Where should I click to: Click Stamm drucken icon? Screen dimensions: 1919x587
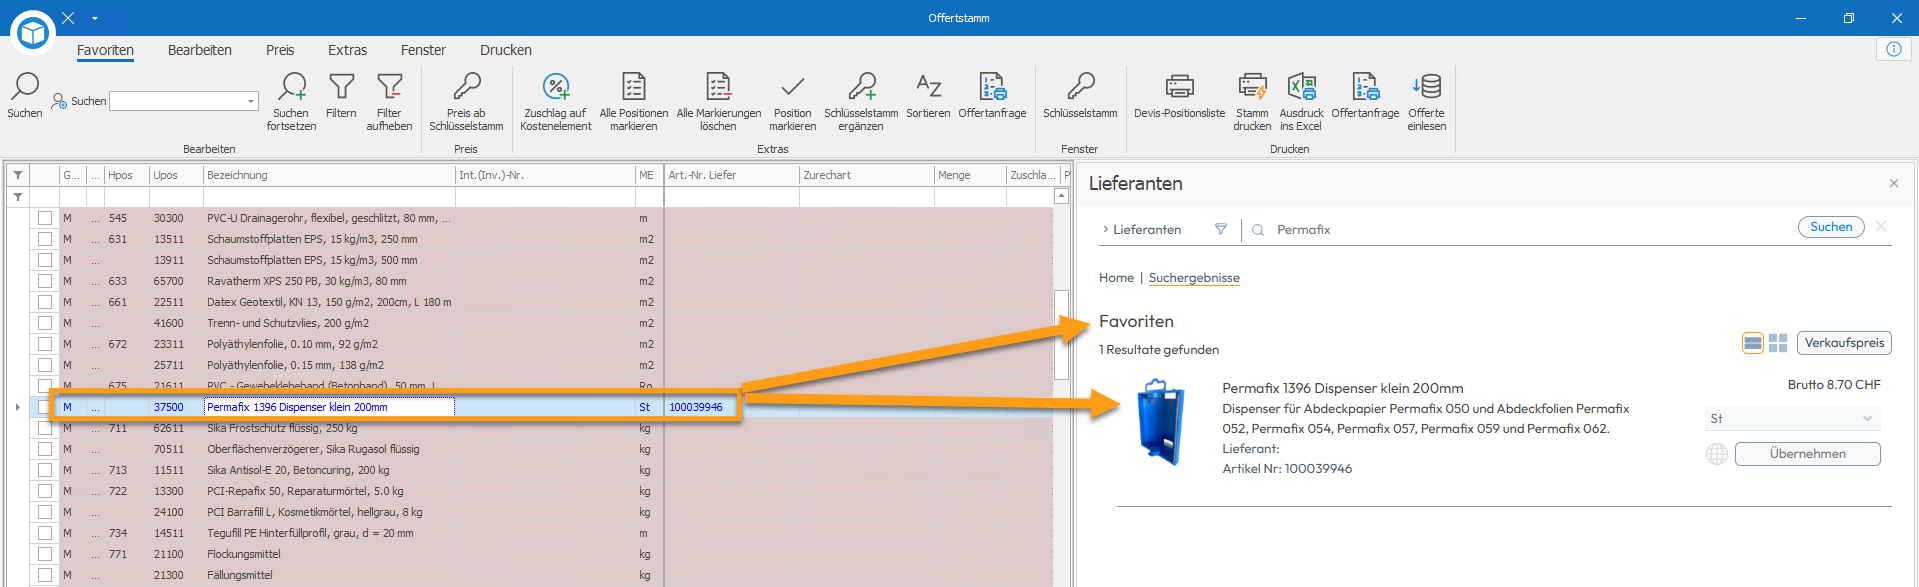point(1252,87)
